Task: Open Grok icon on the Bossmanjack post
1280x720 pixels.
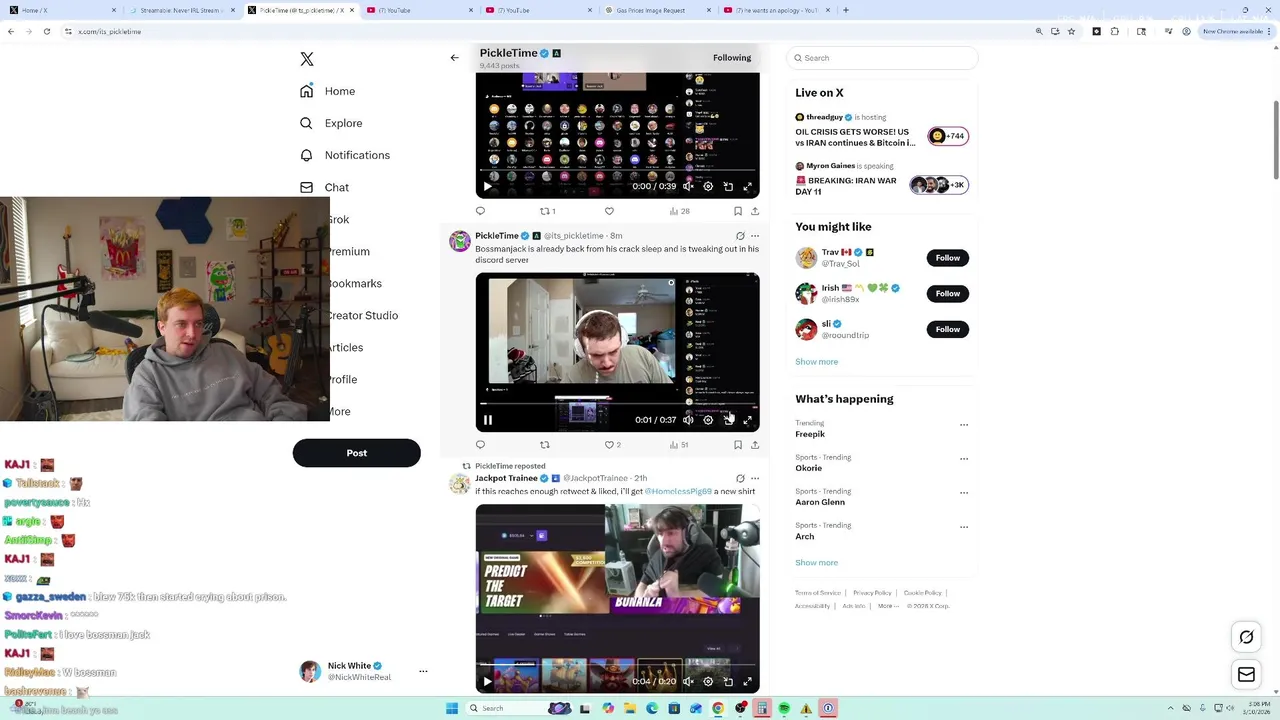Action: [x=740, y=236]
